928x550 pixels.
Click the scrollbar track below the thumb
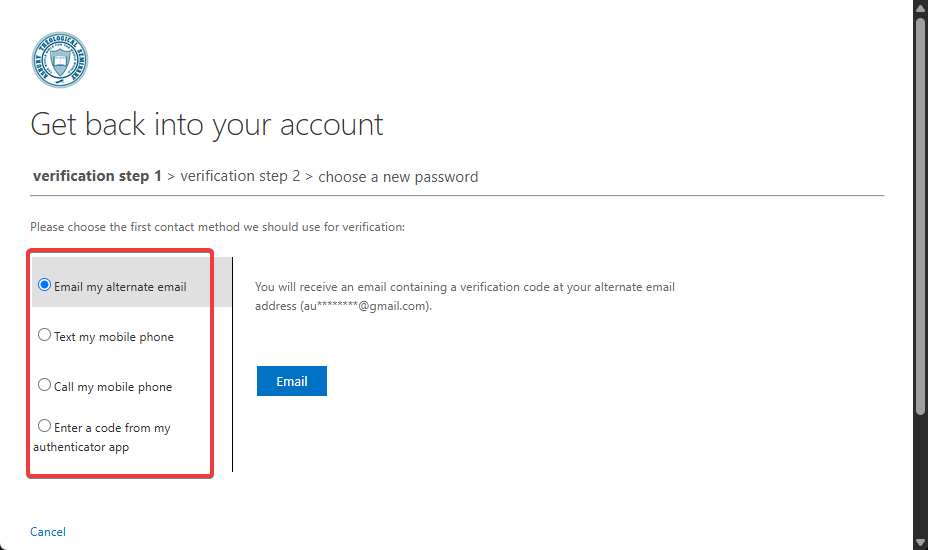point(920,470)
